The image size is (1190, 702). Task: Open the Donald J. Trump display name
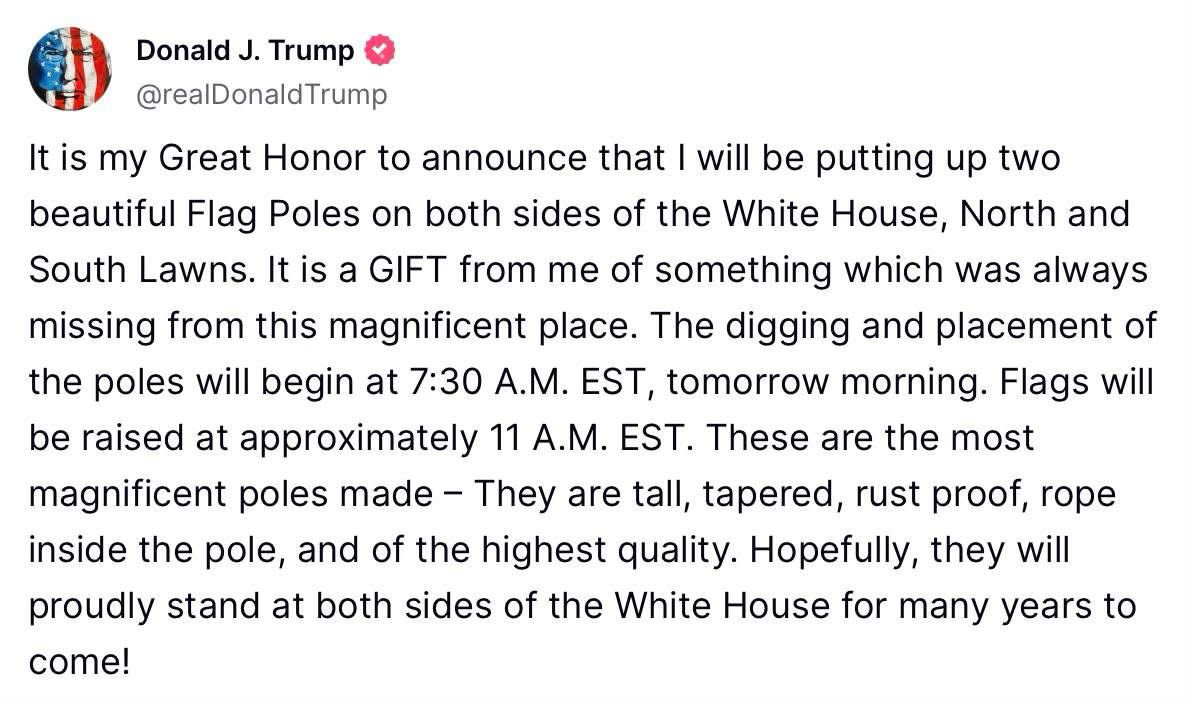245,50
